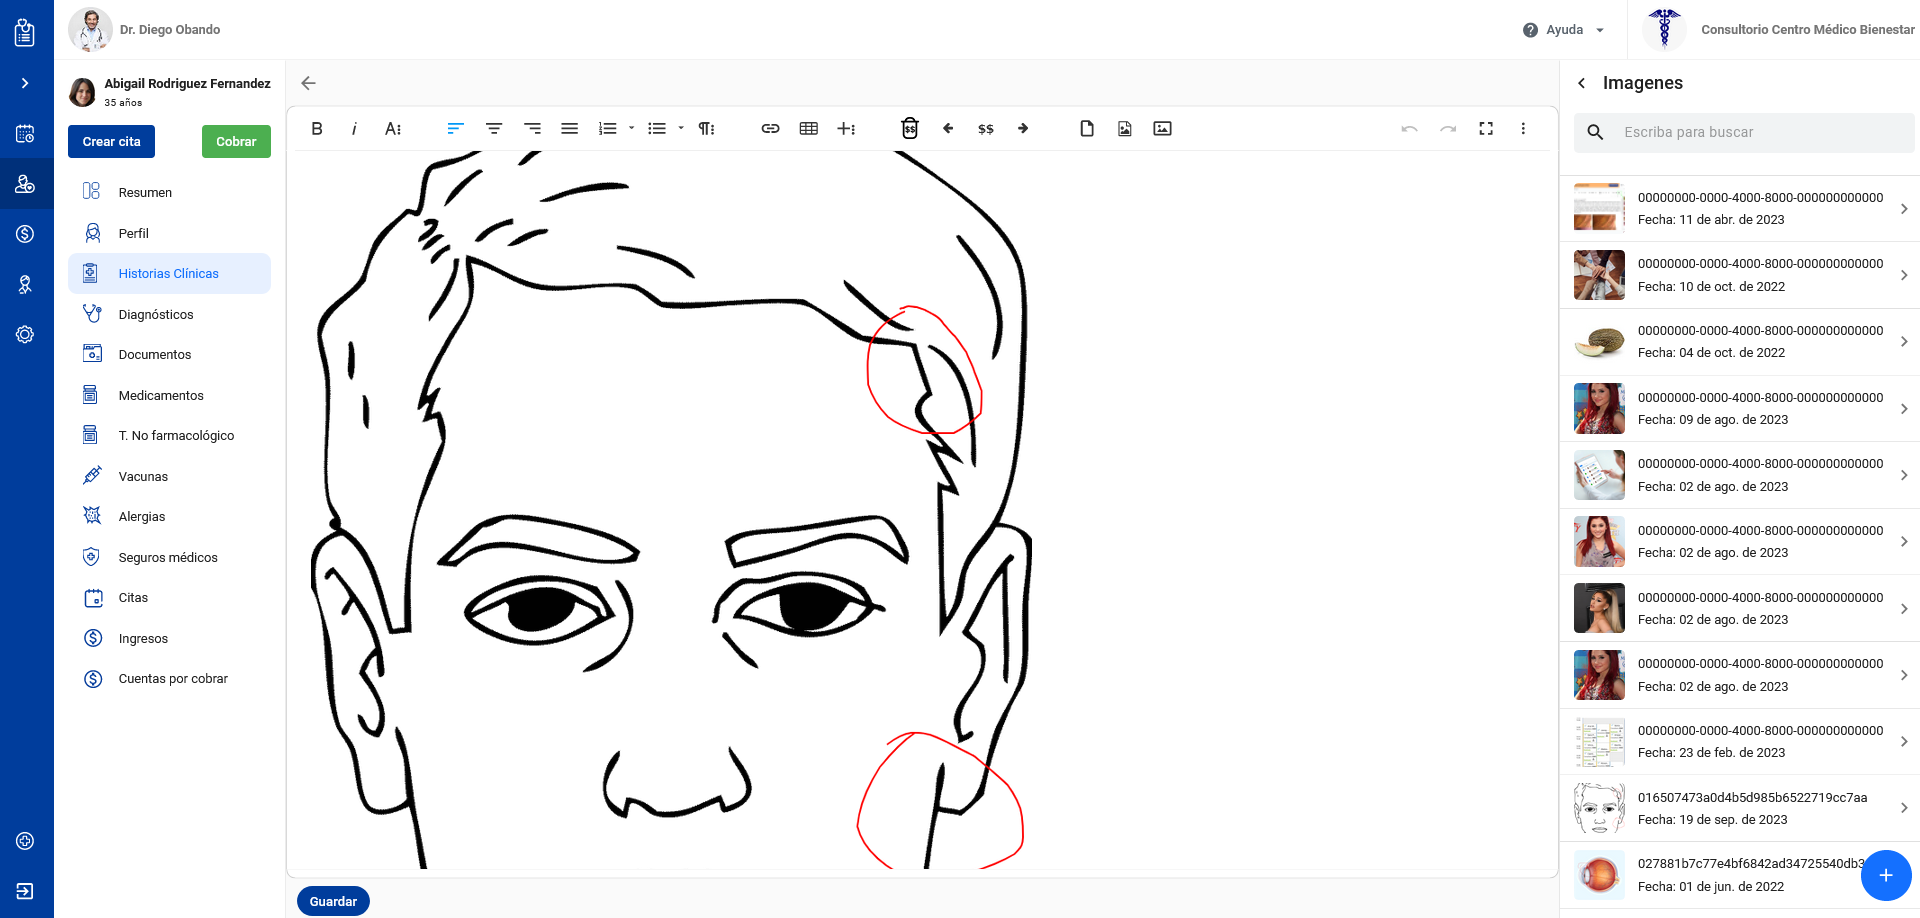Click the insert image icon

[1162, 129]
